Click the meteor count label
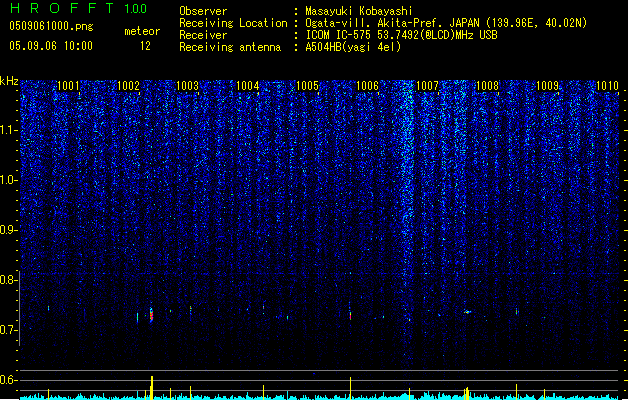 pyautogui.click(x=142, y=31)
